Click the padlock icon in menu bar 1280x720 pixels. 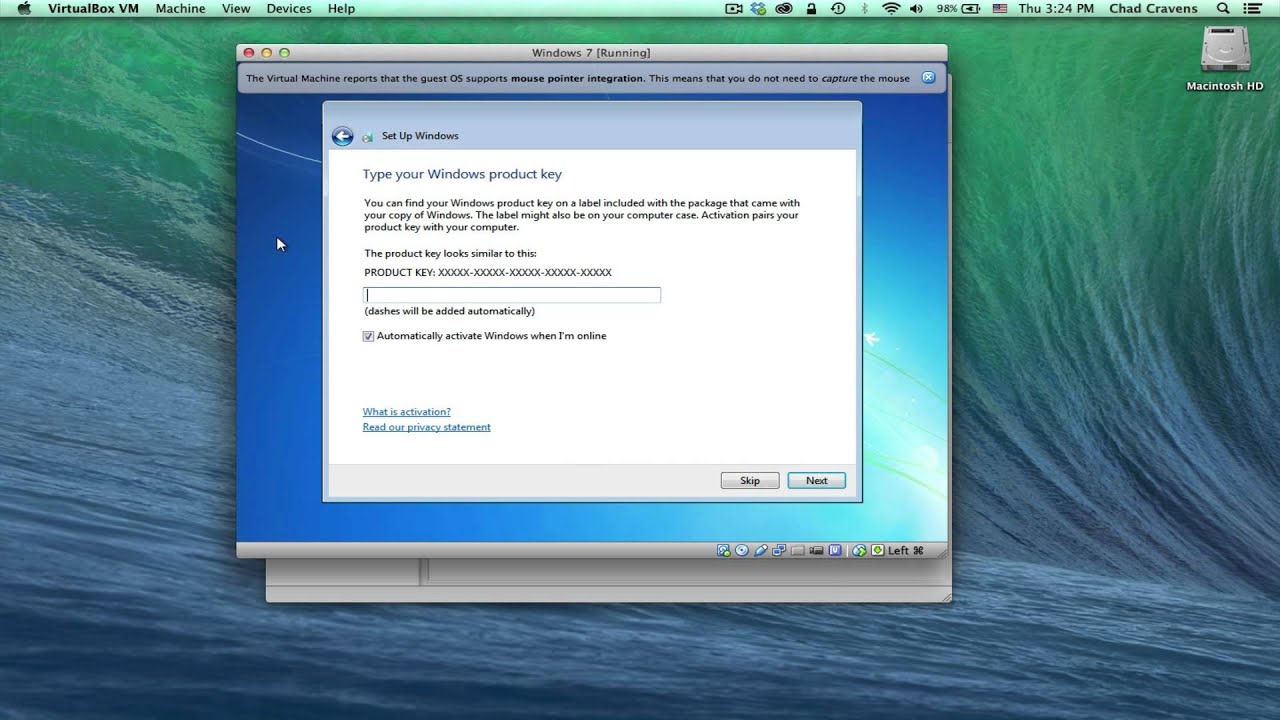[x=811, y=8]
